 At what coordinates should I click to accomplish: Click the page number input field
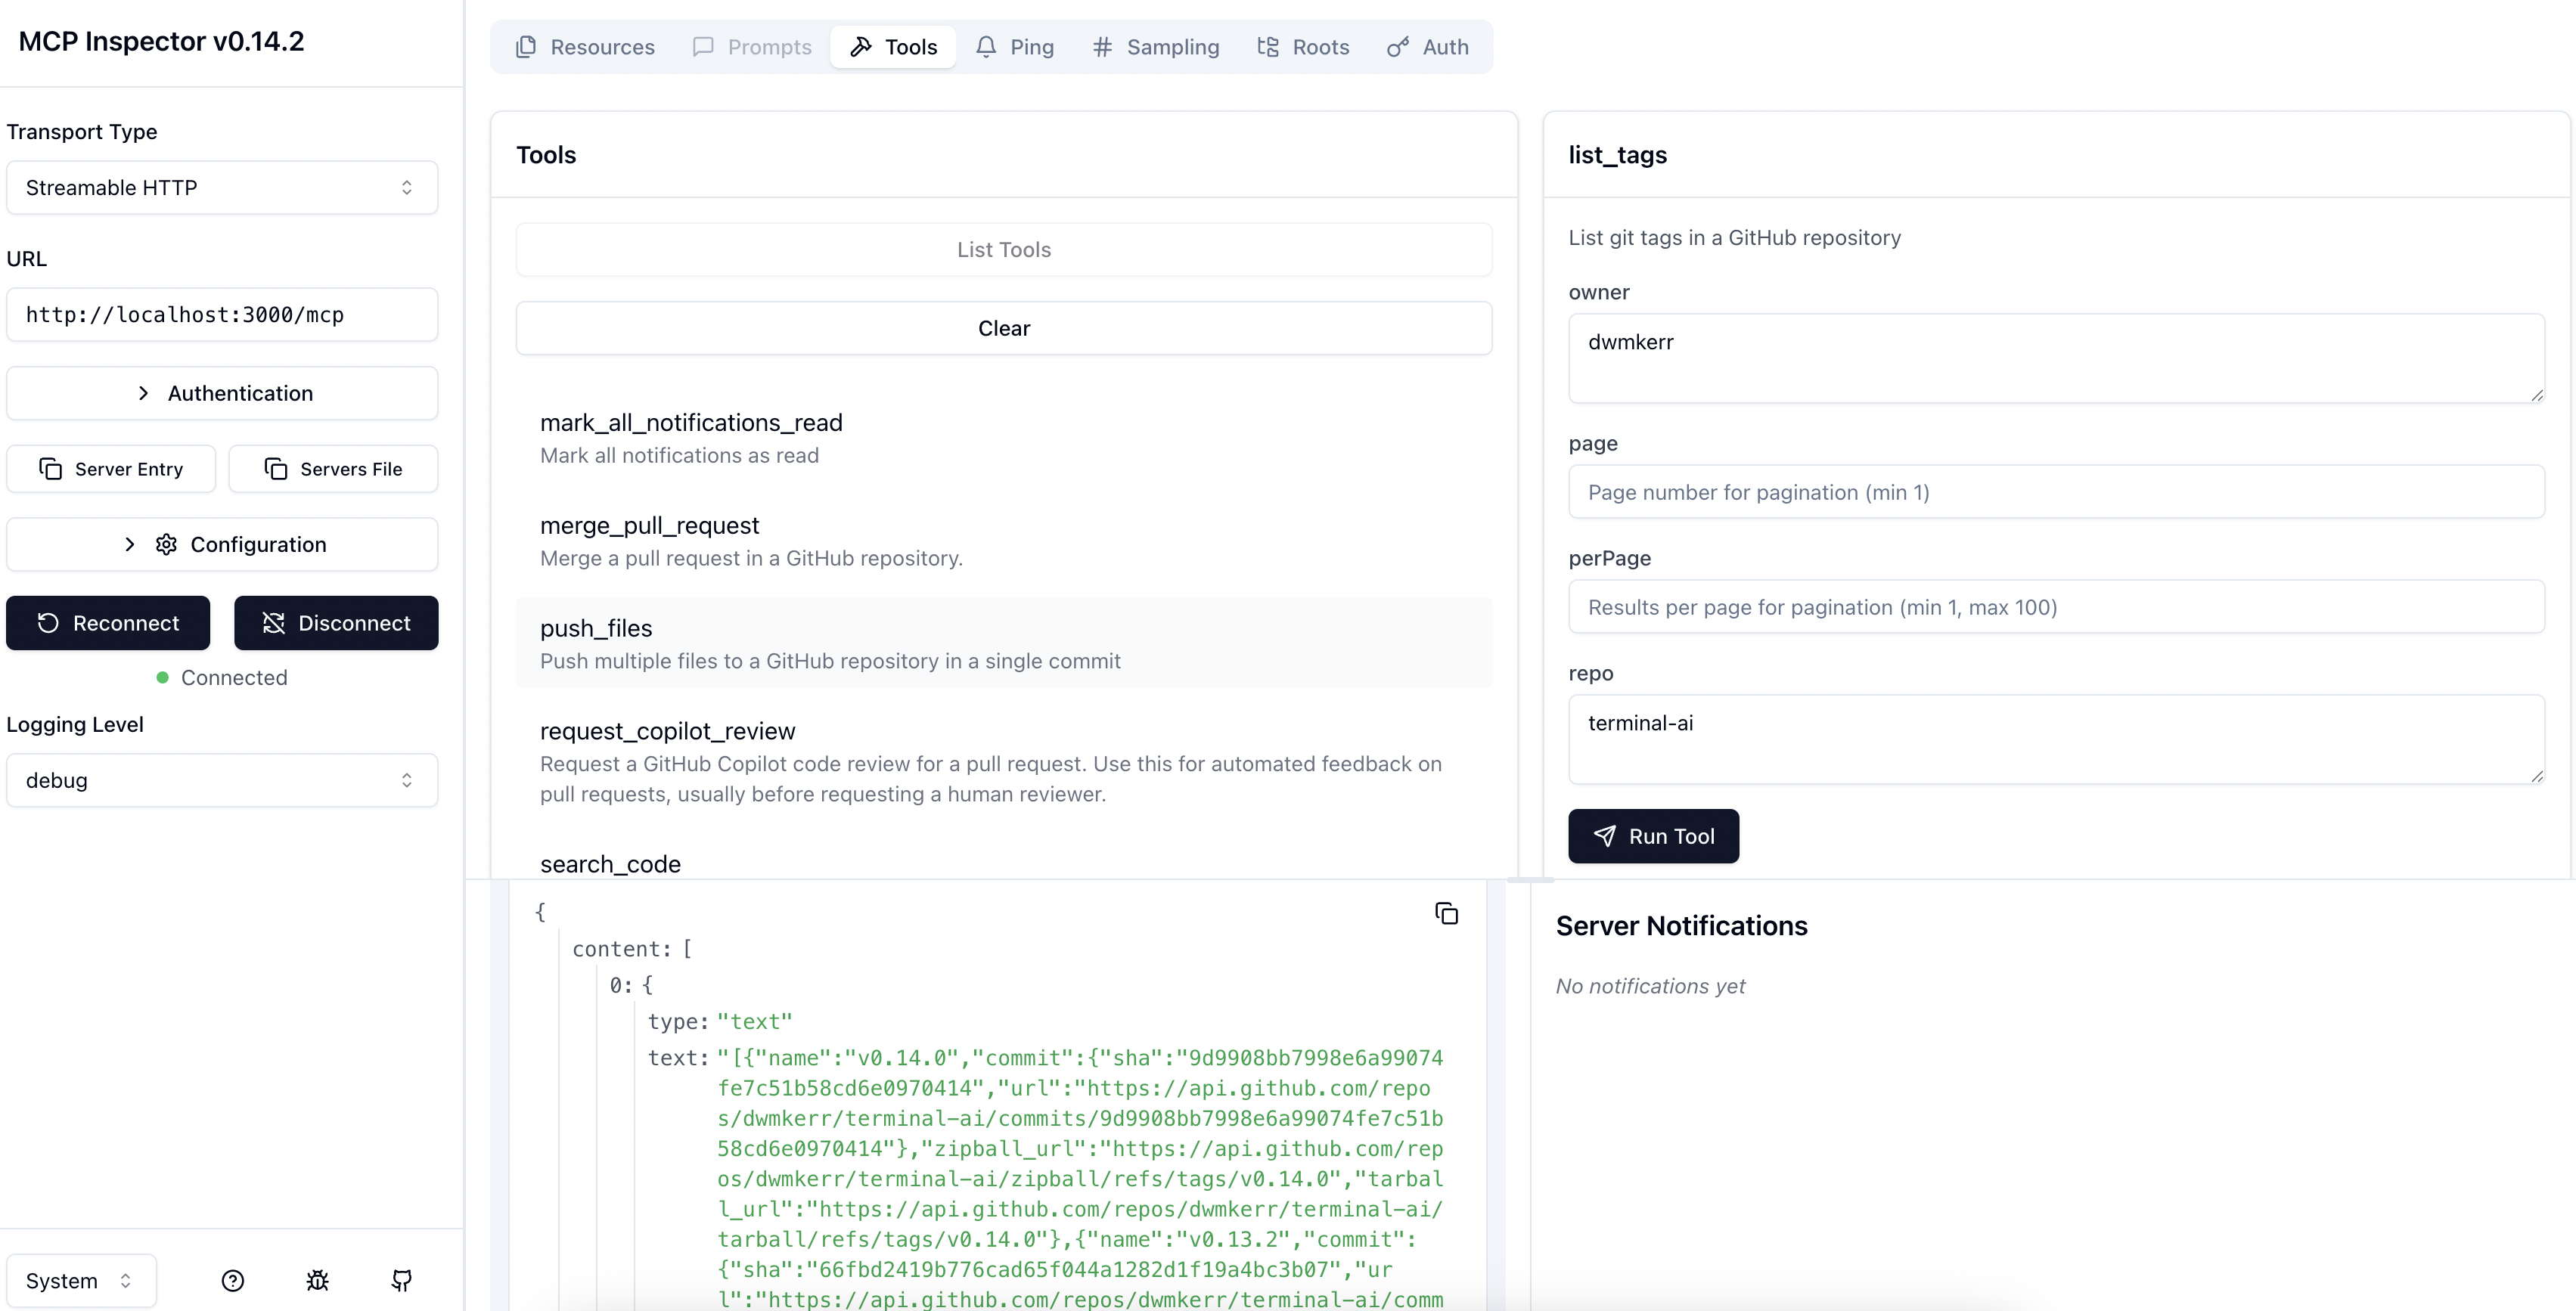(x=2056, y=492)
